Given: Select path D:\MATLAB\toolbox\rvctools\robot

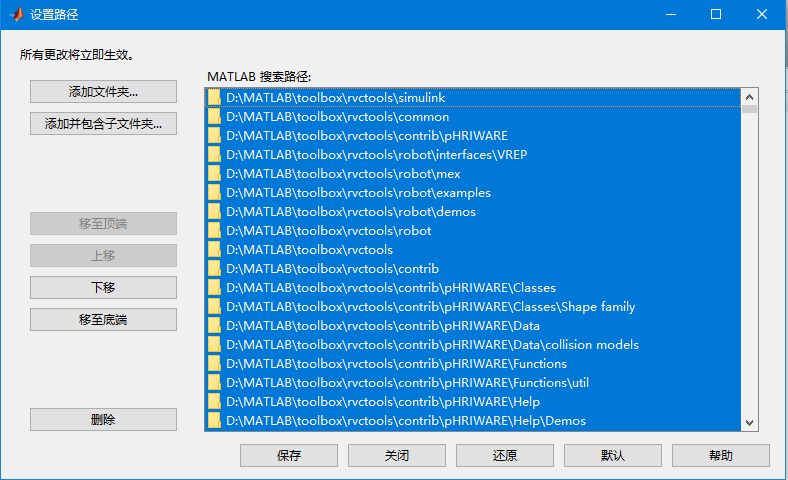Looking at the screenshot, I should [473, 231].
